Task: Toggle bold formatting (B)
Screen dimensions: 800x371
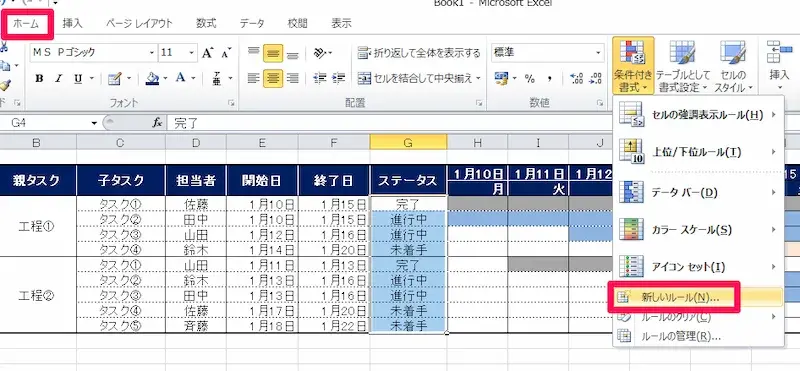Action: pos(39,79)
